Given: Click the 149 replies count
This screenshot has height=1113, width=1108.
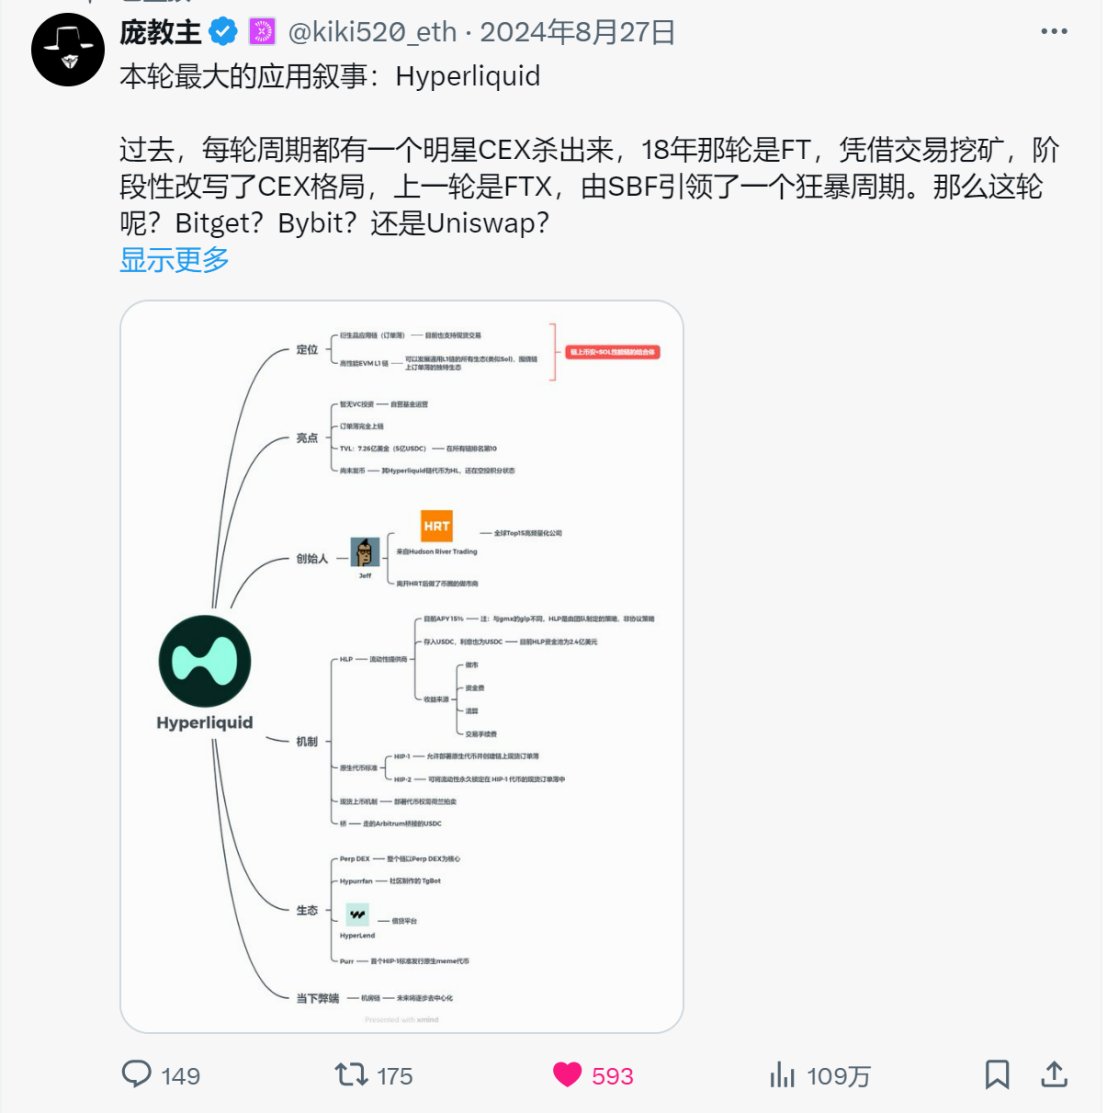Looking at the screenshot, I should tap(180, 1076).
